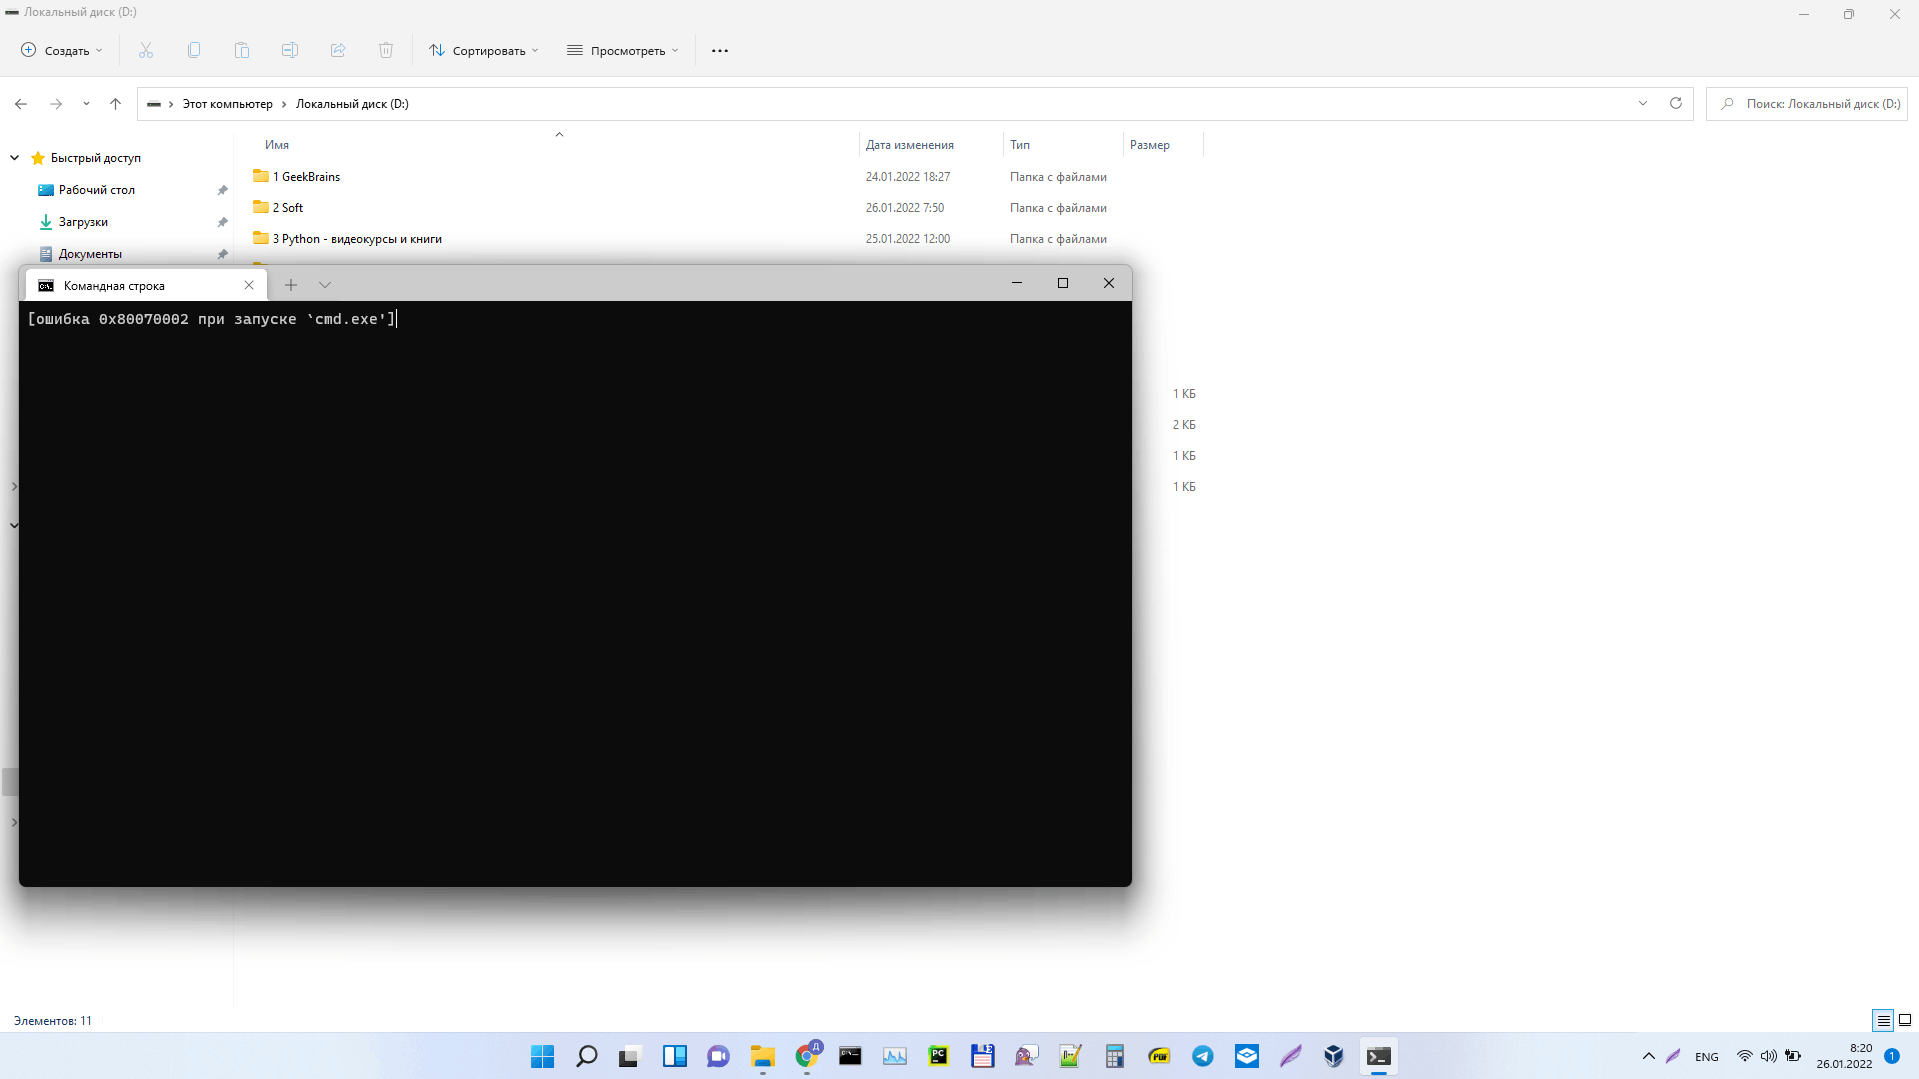The image size is (1919, 1079).
Task: Show hidden system tray icons chevron
Action: pos(1648,1056)
